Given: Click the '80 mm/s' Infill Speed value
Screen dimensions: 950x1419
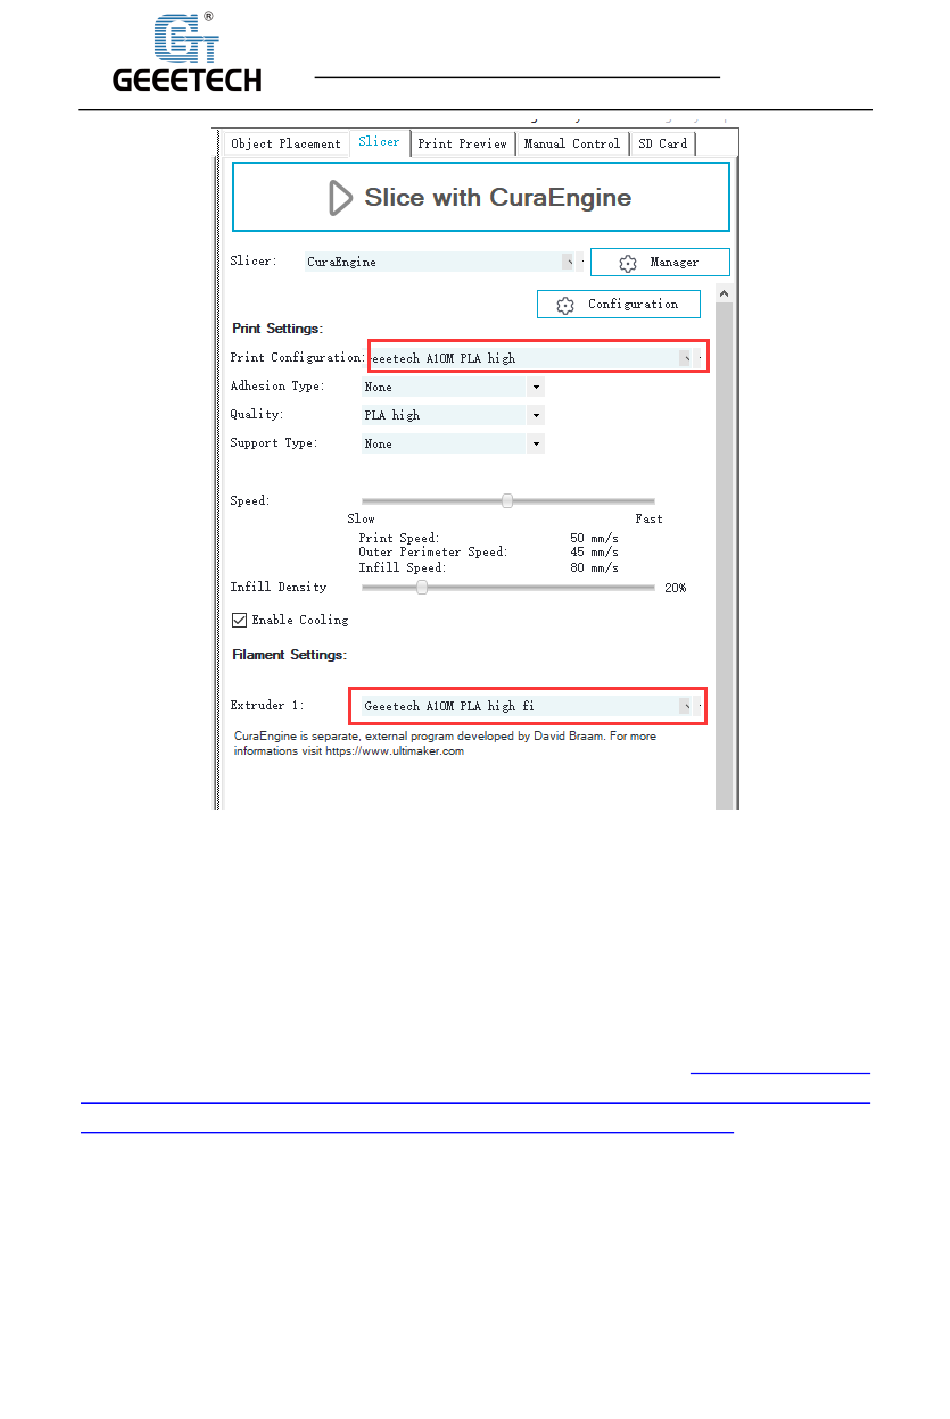Looking at the screenshot, I should tap(594, 568).
